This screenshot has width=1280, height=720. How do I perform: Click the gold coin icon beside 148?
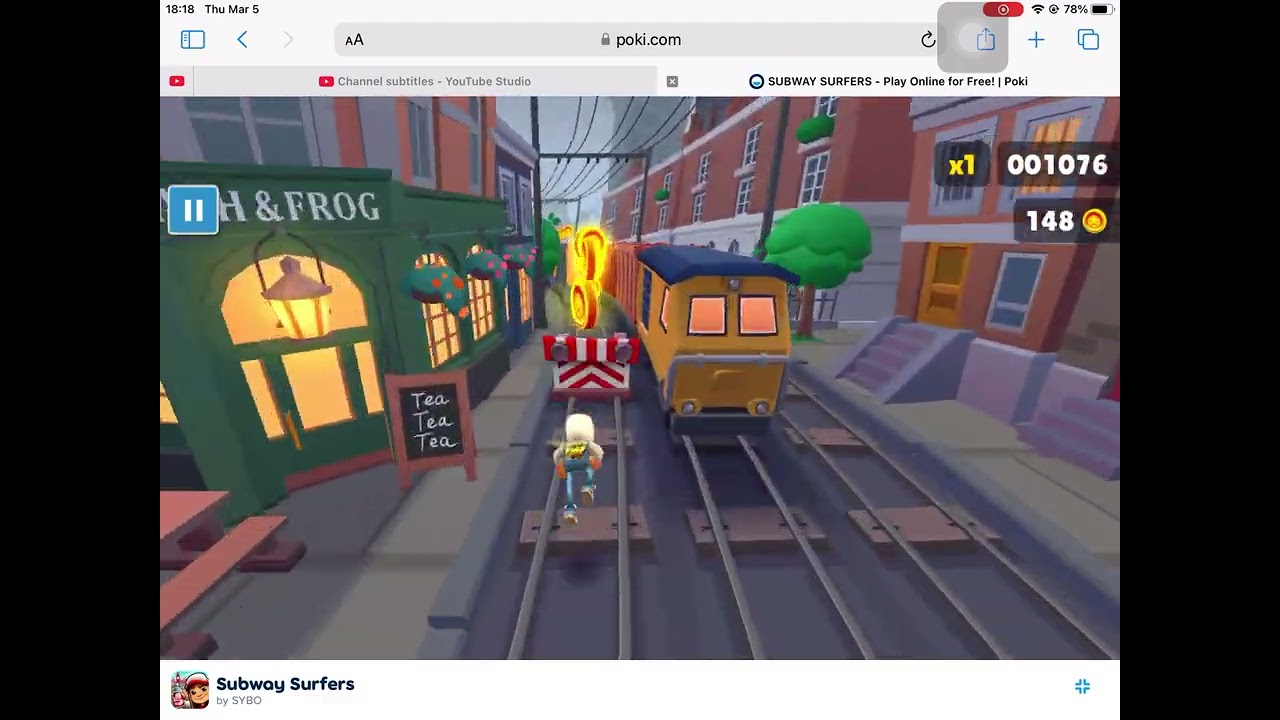point(1094,221)
